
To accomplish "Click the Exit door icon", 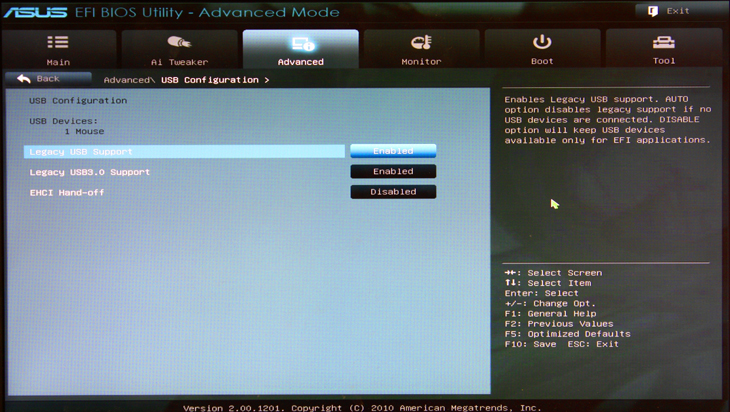I will [x=653, y=11].
